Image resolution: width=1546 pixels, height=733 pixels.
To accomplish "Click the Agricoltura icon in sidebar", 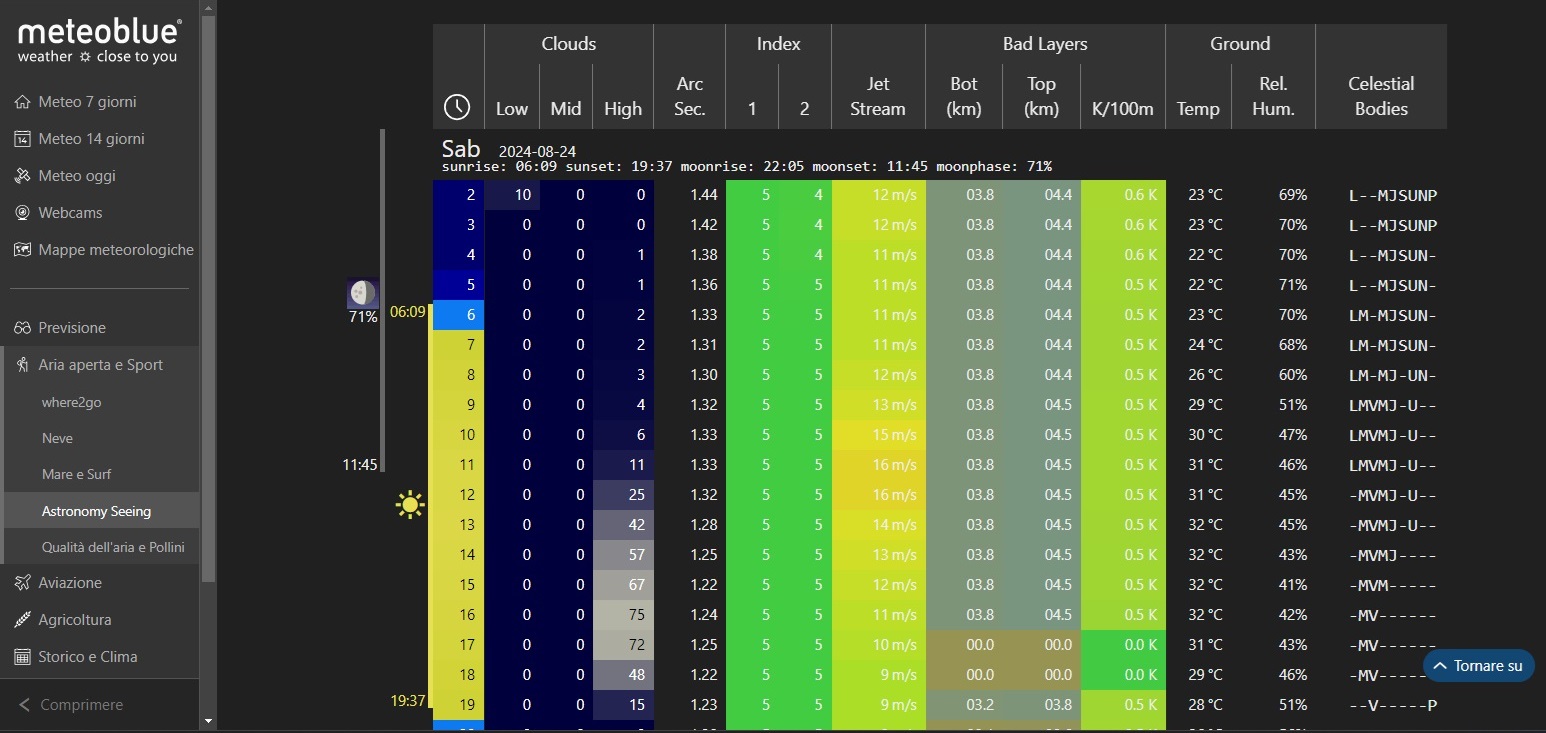I will point(23,620).
